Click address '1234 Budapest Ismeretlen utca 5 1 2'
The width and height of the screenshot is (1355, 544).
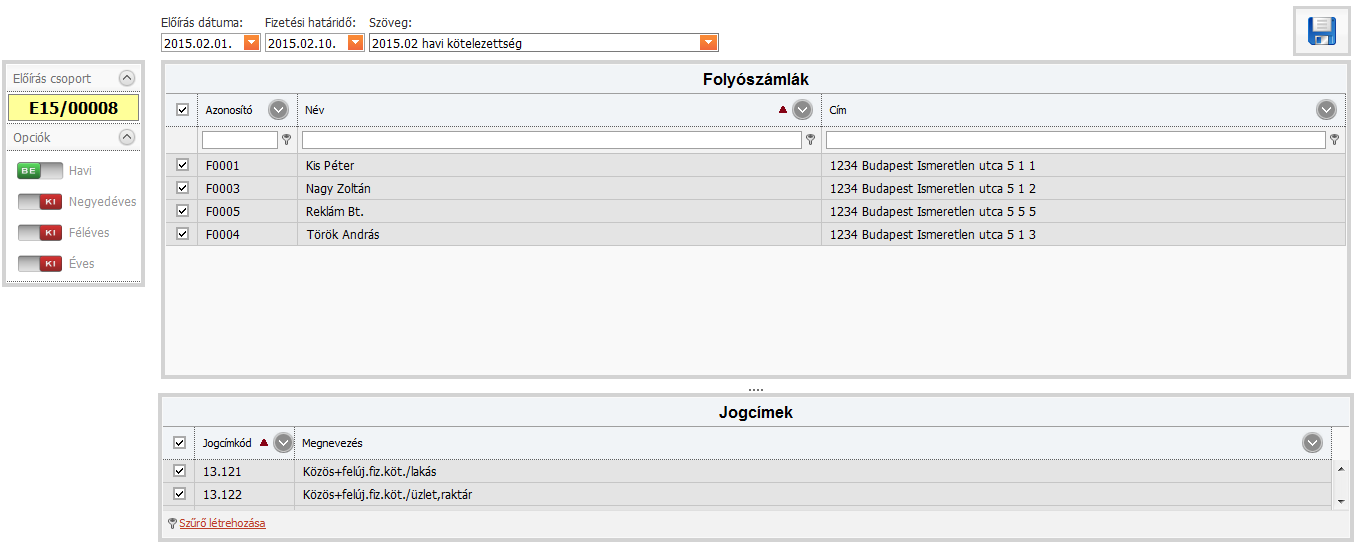pyautogui.click(x=932, y=188)
